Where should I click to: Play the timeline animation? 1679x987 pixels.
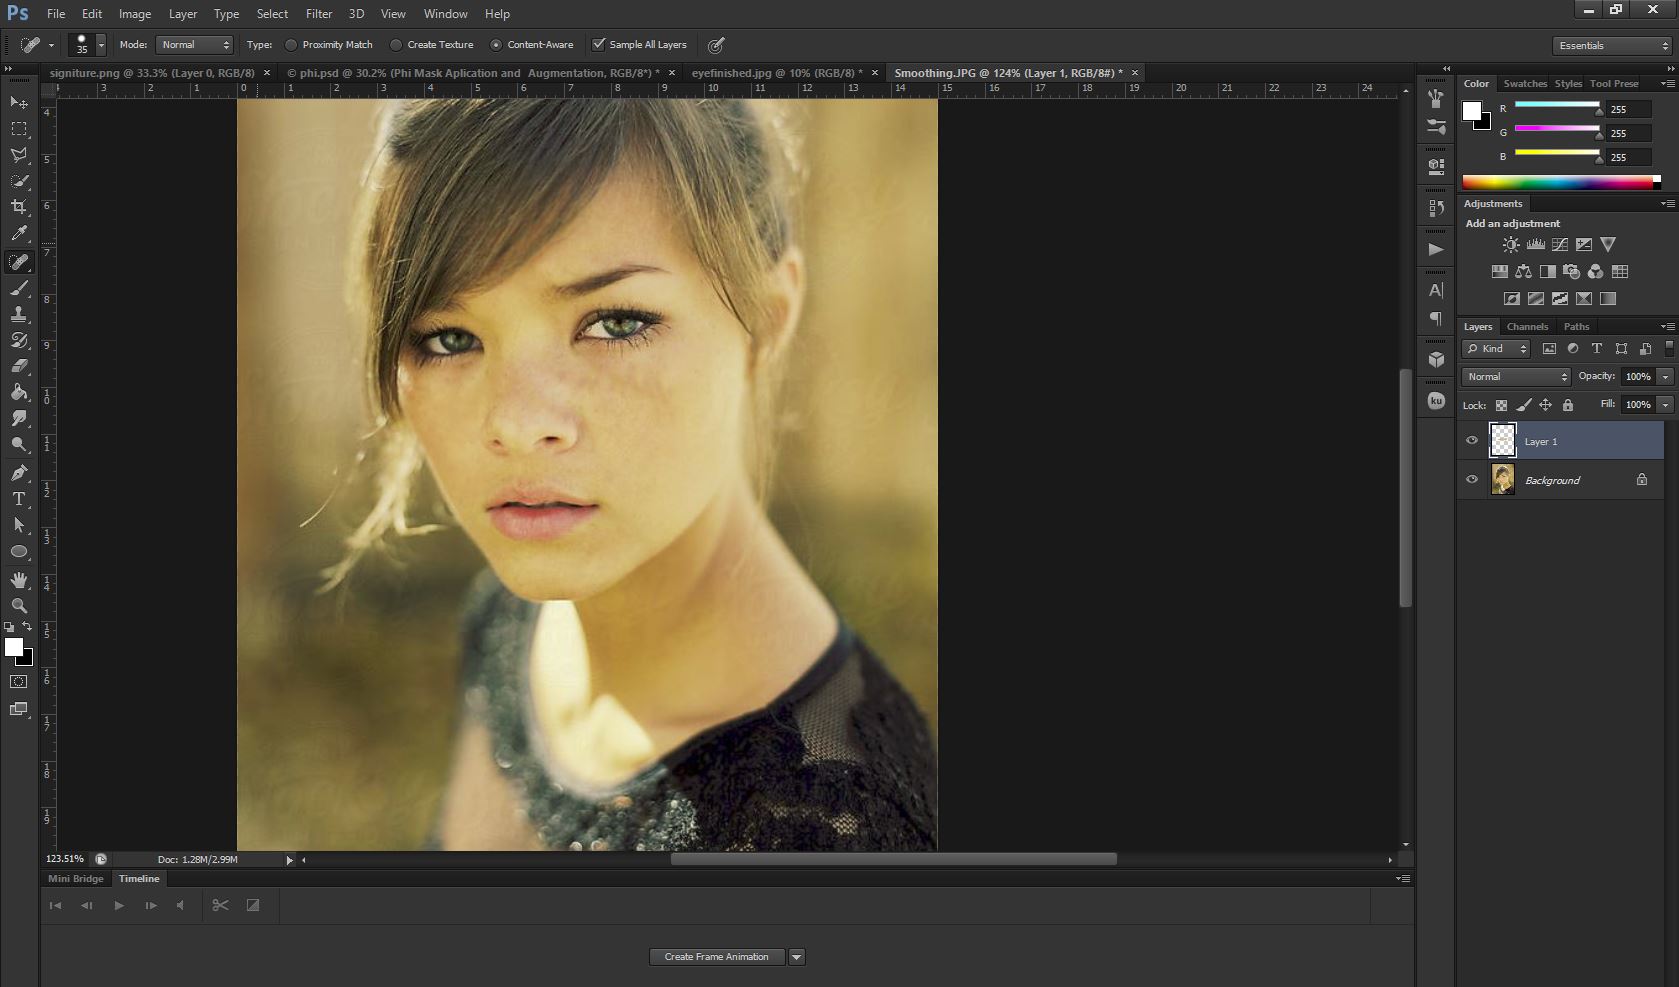119,906
